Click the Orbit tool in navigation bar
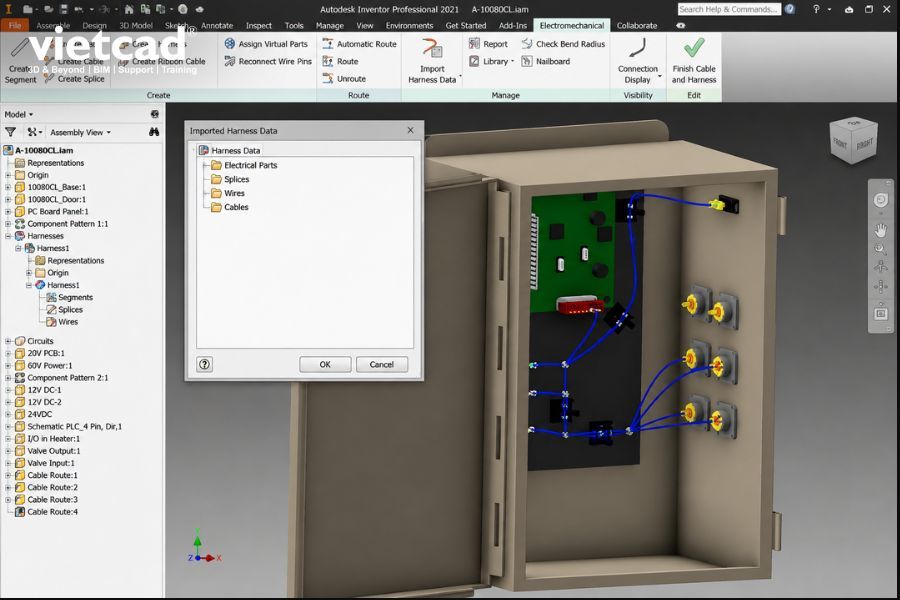Screen dimensions: 900x600 (880, 267)
